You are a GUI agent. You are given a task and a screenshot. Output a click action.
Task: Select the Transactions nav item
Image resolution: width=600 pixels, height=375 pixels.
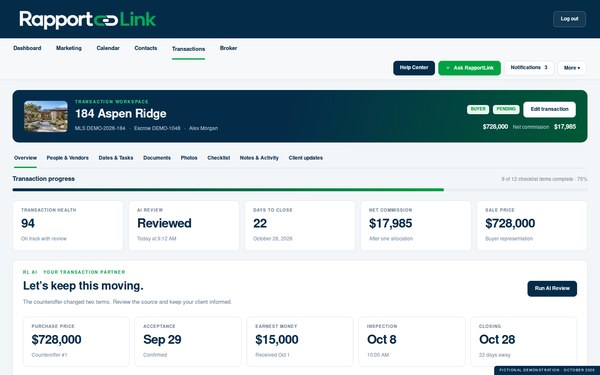tap(188, 49)
